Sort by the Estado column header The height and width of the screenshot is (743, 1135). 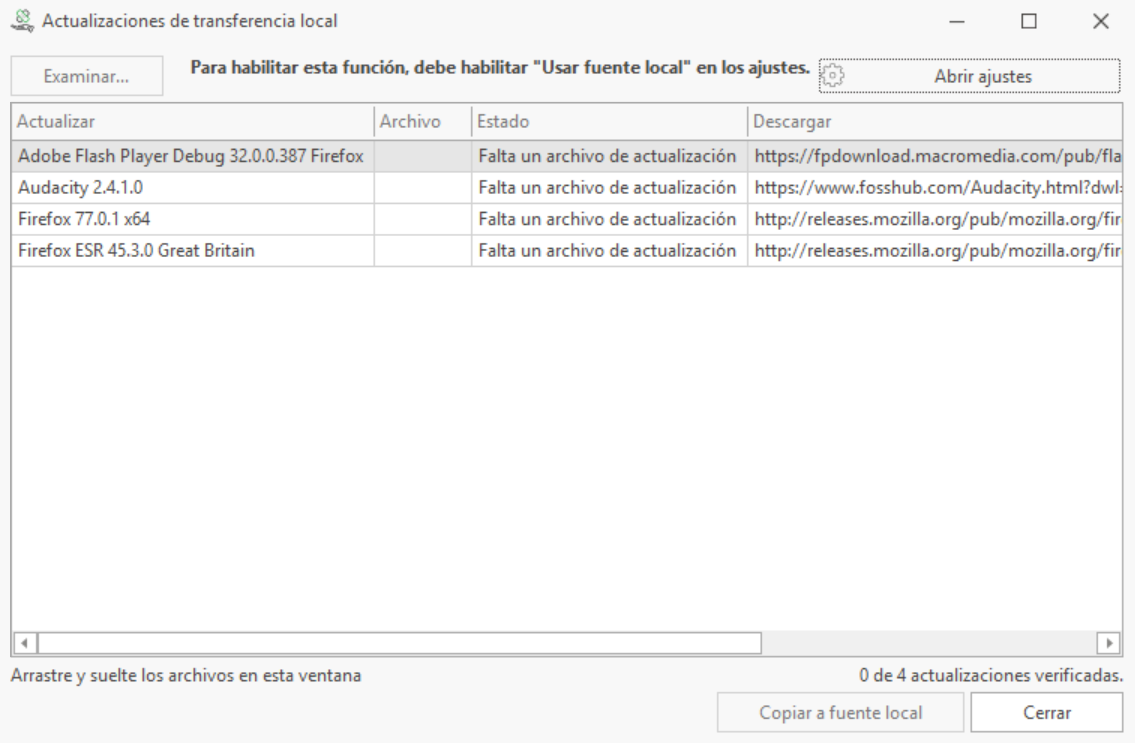(608, 122)
